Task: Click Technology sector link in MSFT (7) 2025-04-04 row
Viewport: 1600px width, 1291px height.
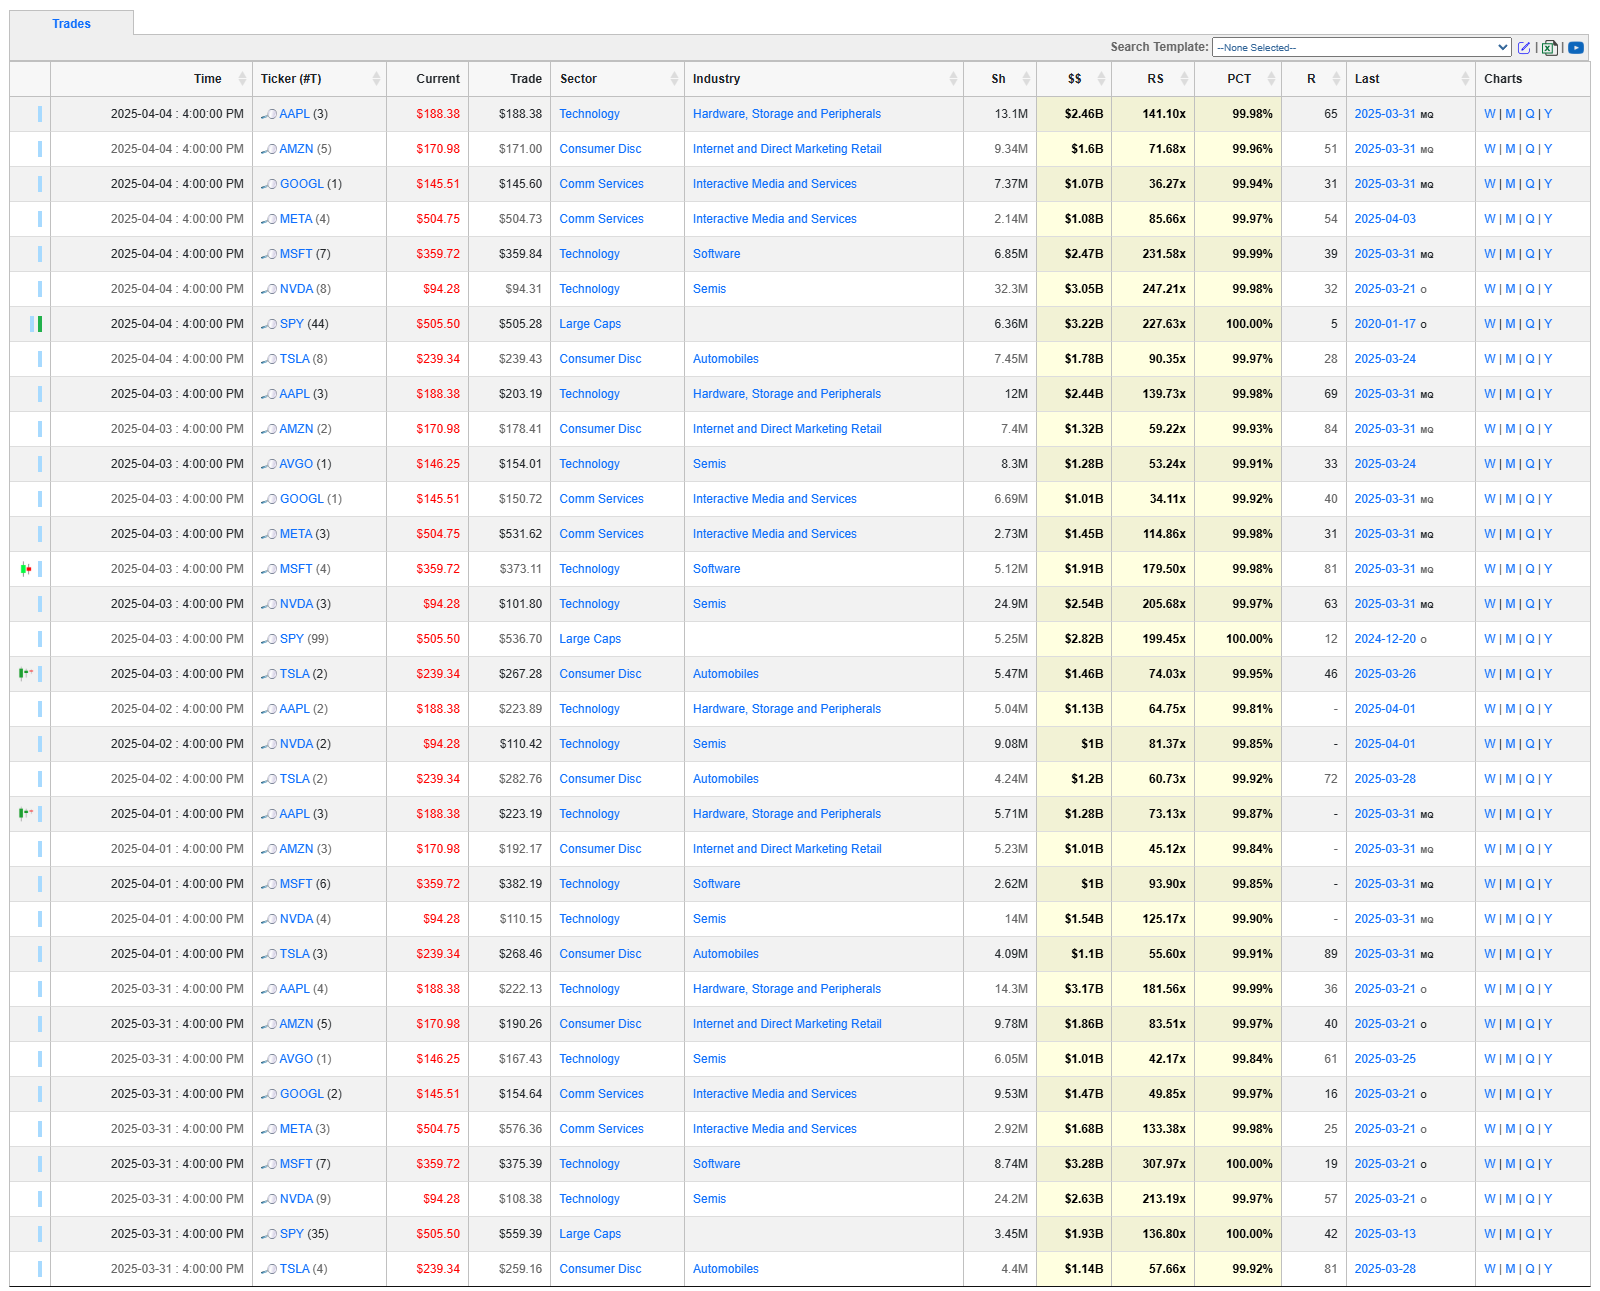Action: click(x=589, y=254)
